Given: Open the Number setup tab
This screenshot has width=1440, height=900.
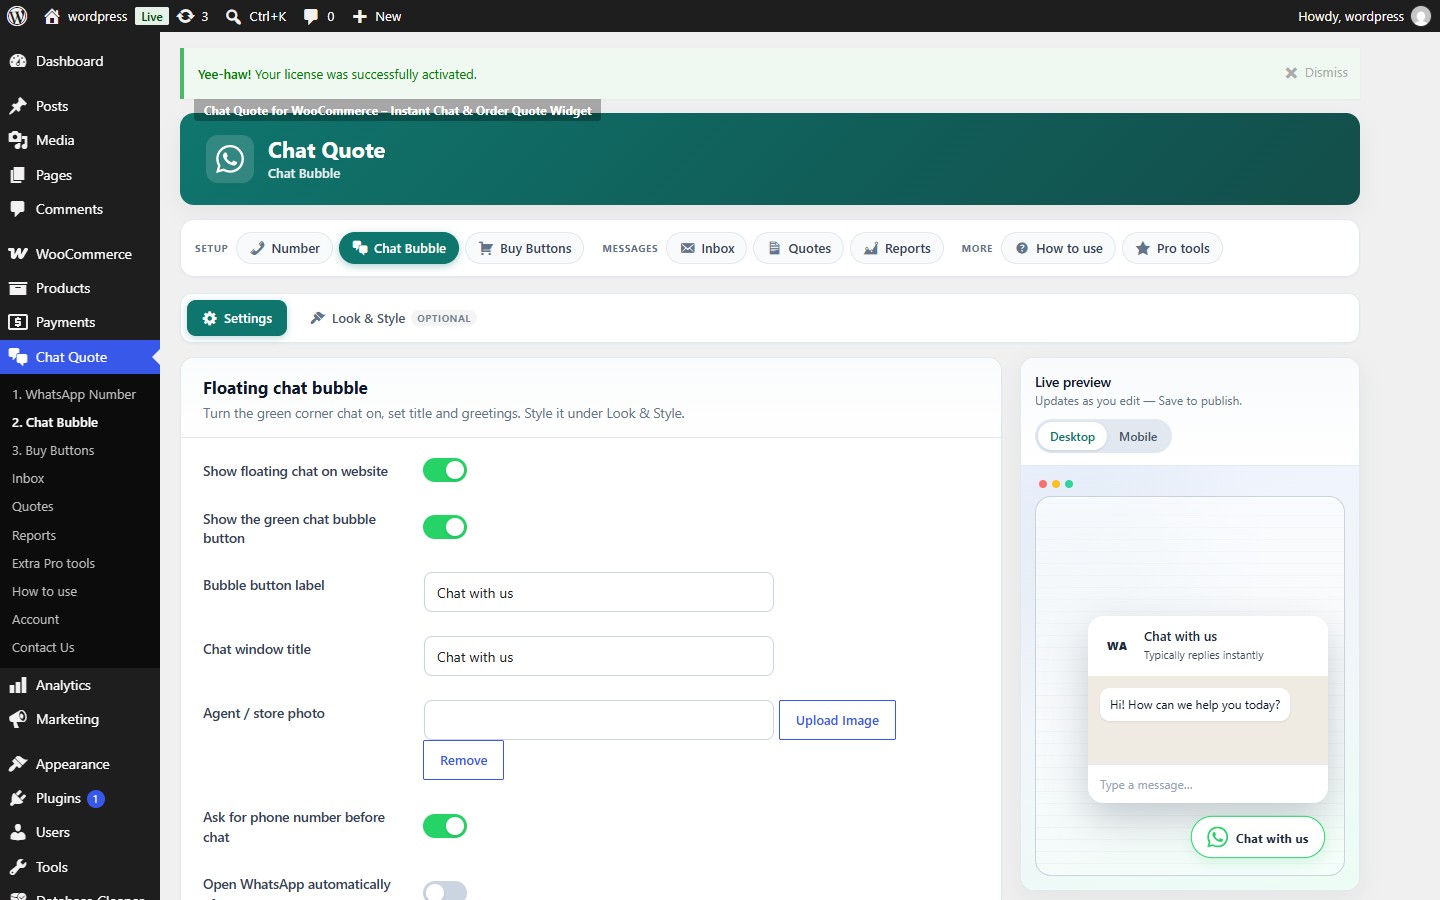Looking at the screenshot, I should pyautogui.click(x=285, y=248).
